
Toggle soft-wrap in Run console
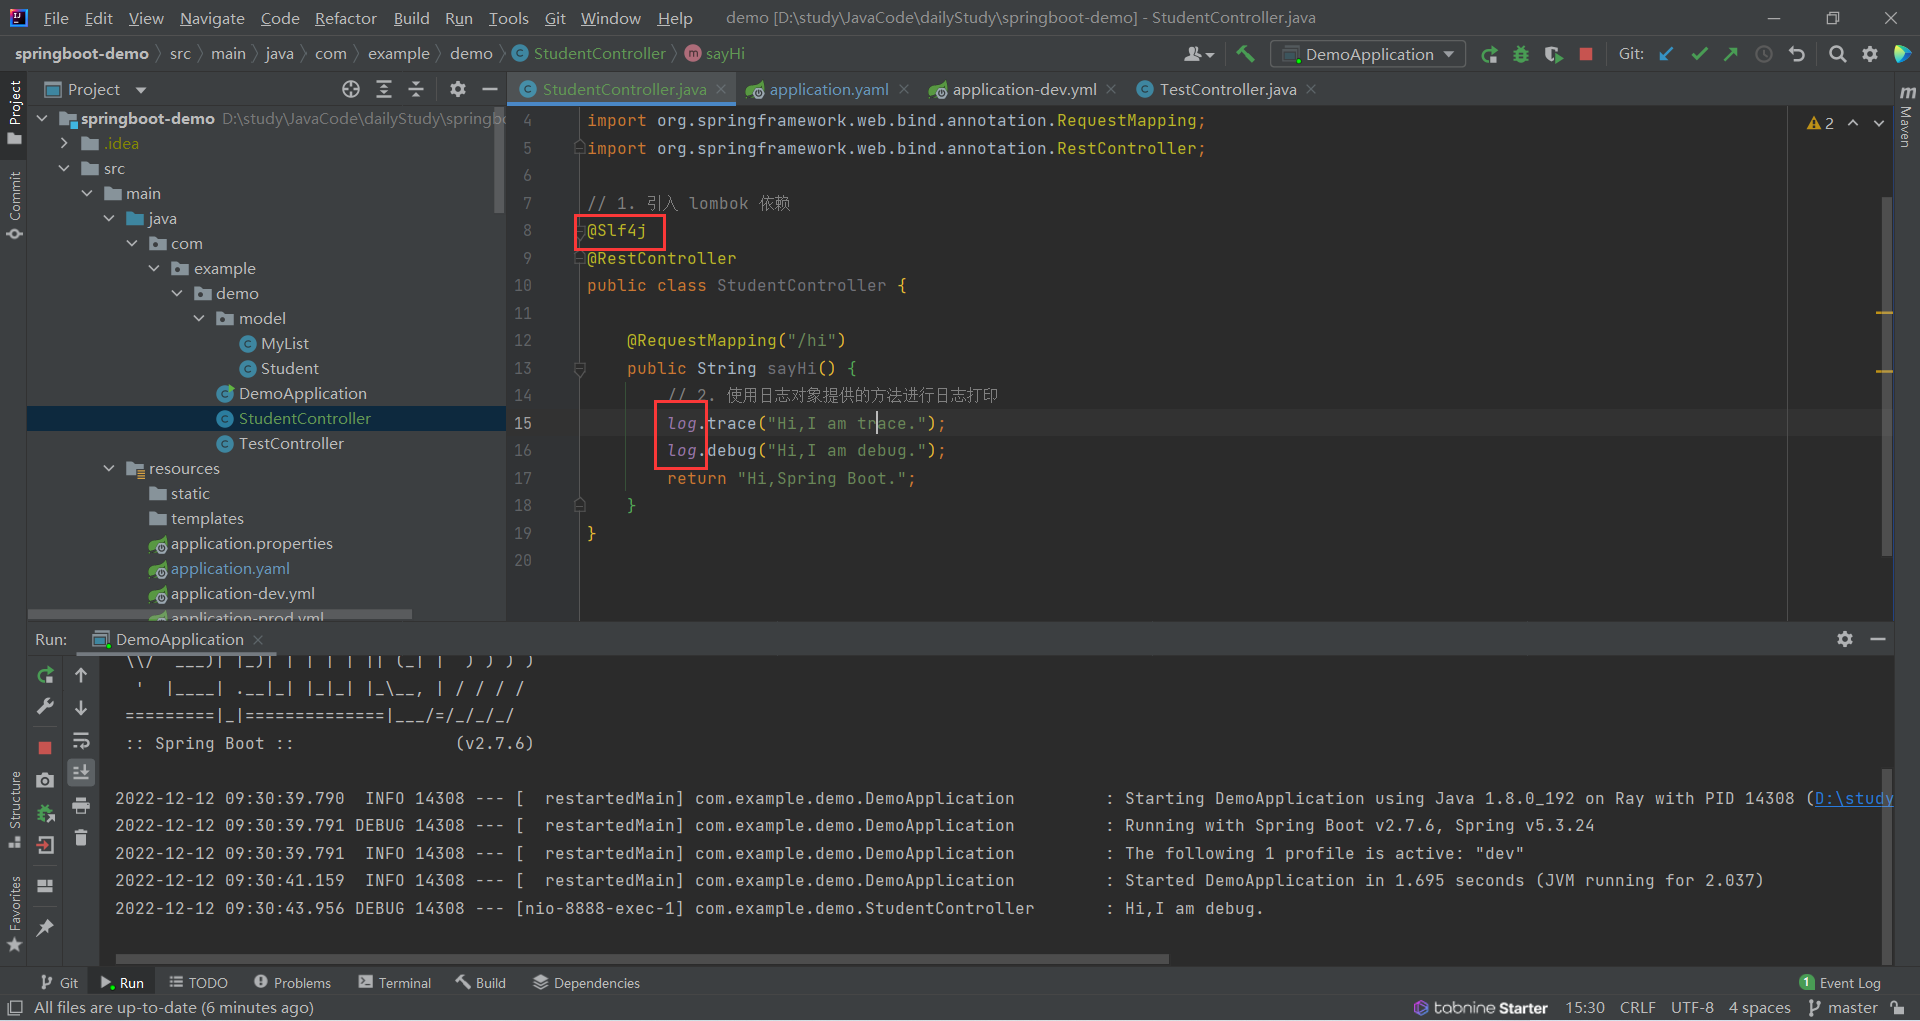click(x=81, y=740)
